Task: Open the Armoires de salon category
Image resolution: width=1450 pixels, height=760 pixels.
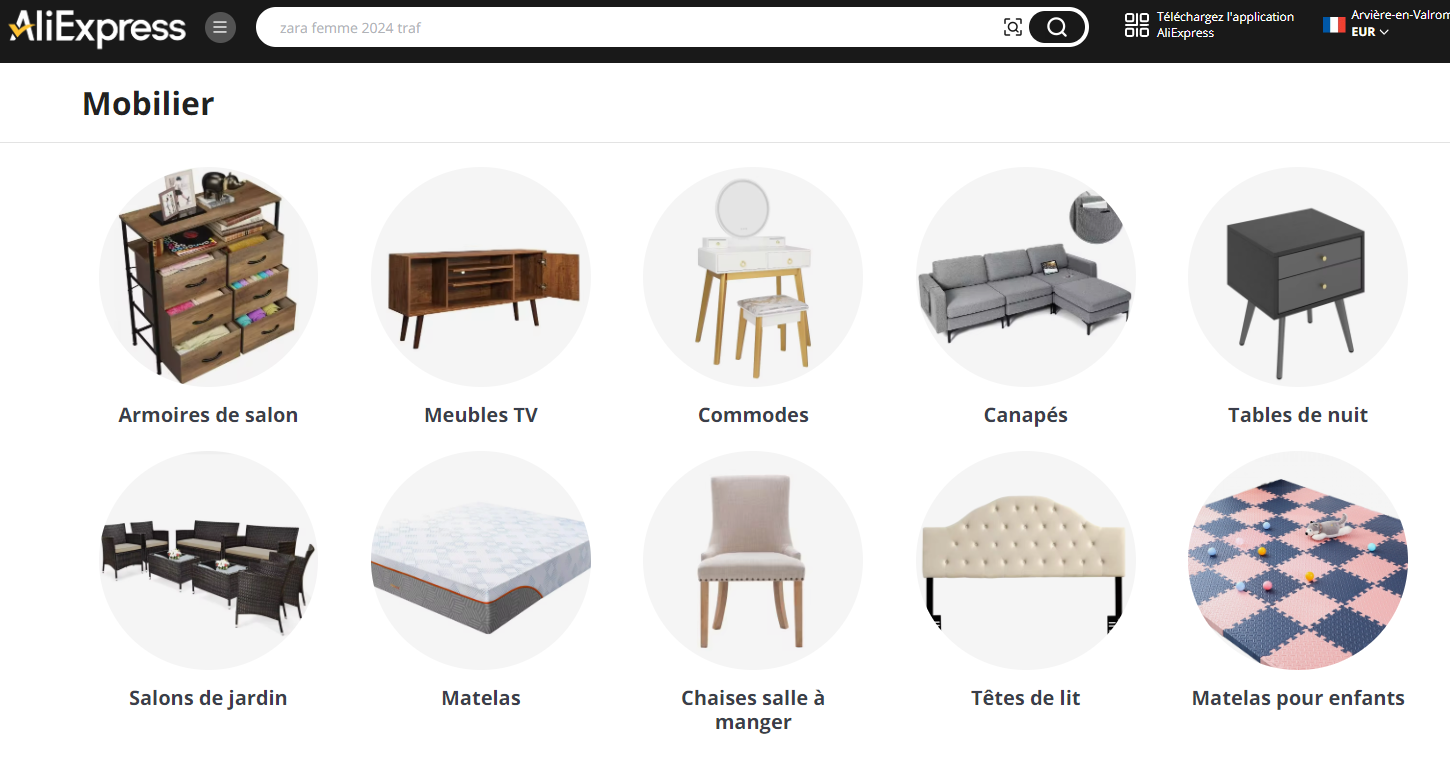Action: [208, 415]
